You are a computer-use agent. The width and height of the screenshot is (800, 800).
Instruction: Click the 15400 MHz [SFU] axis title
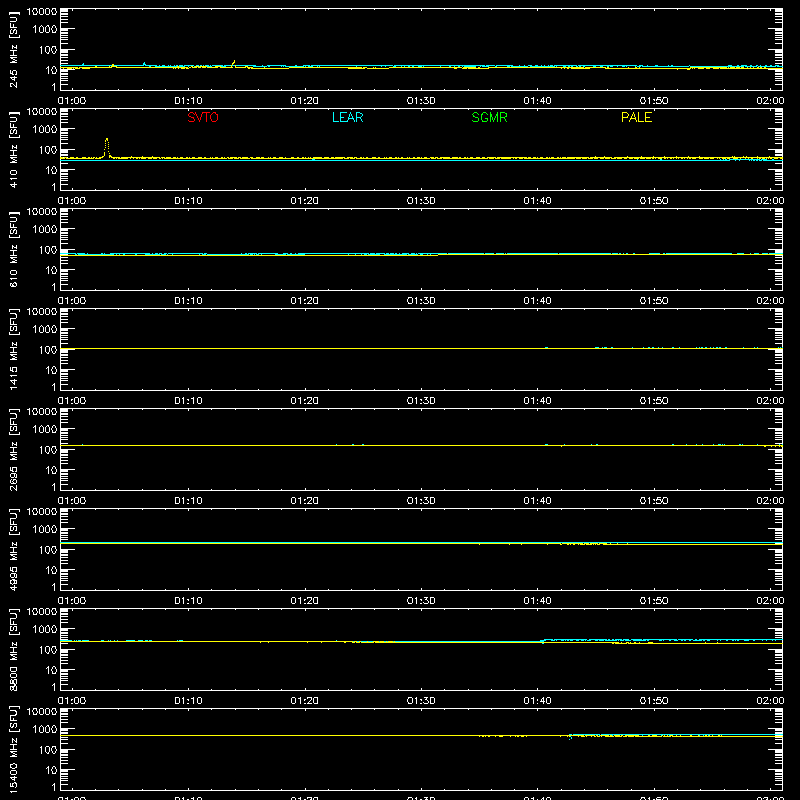coord(14,749)
